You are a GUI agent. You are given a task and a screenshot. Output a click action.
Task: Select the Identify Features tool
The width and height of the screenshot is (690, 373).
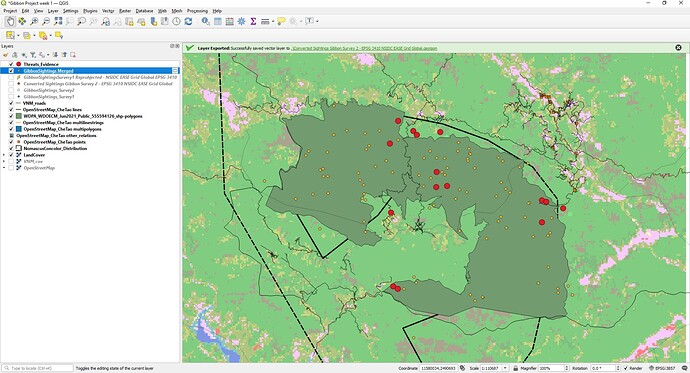[206, 21]
